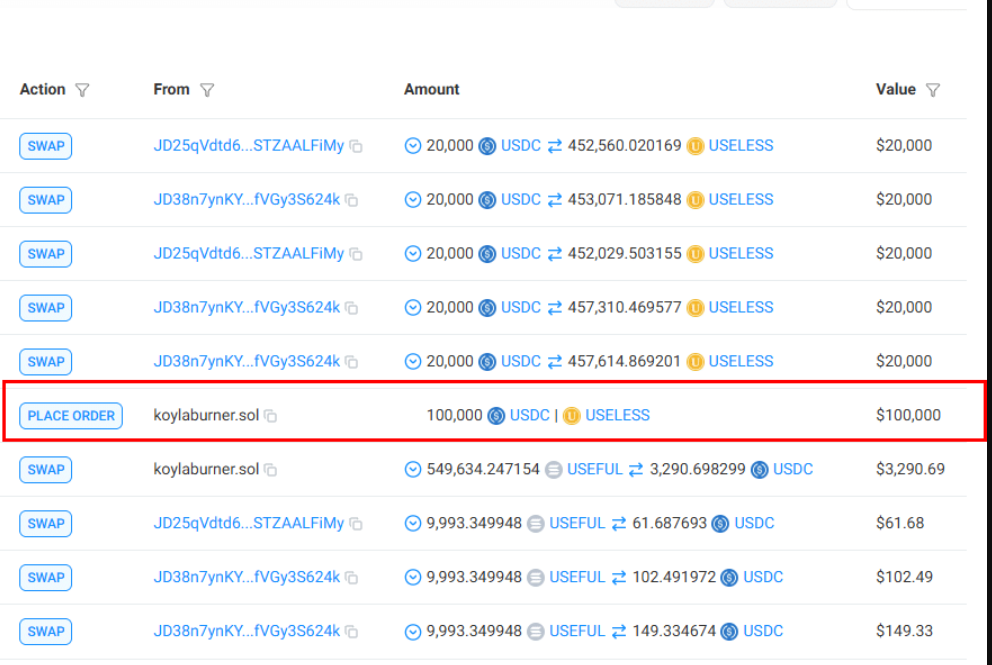The height and width of the screenshot is (665, 992).
Task: Click USELESS coin icon after 452,560.020169
Action: tap(695, 146)
